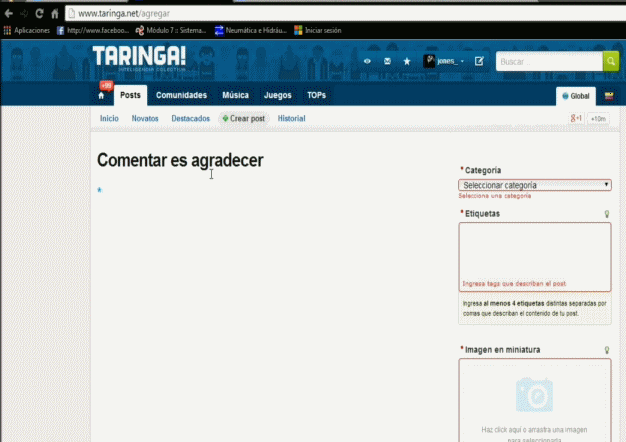This screenshot has height=442, width=626.
Task: Click the green search magnifier button
Action: [x=611, y=61]
